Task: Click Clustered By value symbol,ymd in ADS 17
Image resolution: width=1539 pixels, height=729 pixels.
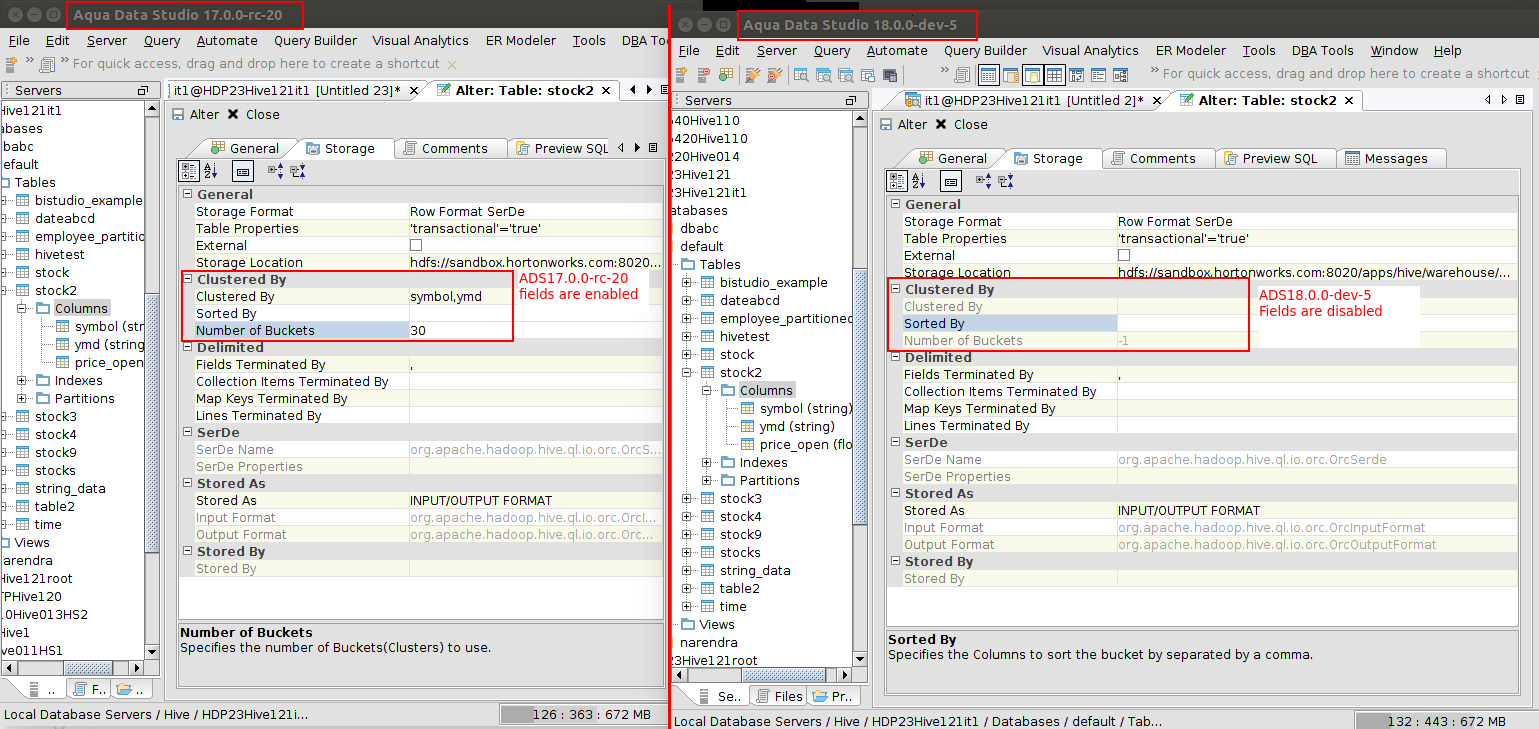Action: [535, 296]
